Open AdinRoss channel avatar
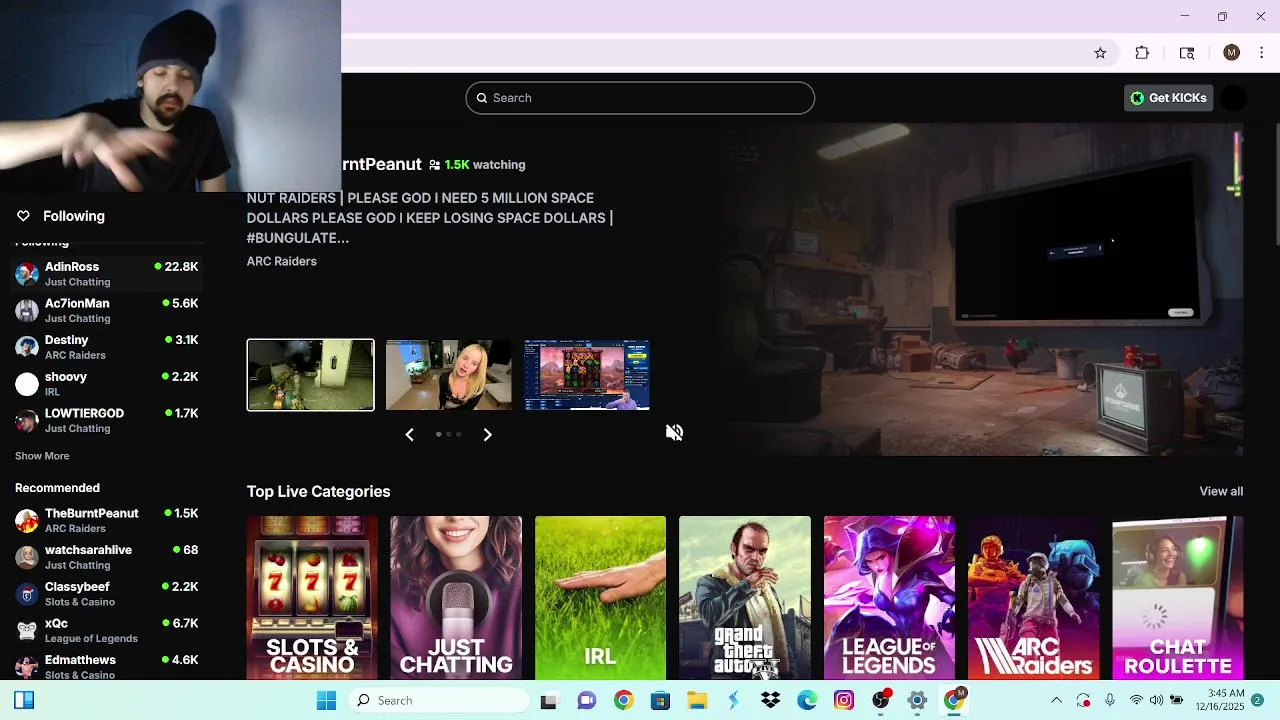The image size is (1280, 720). pos(27,274)
